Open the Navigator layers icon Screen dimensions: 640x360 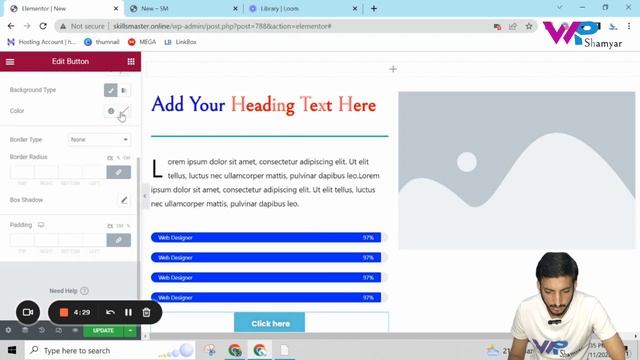coord(25,330)
